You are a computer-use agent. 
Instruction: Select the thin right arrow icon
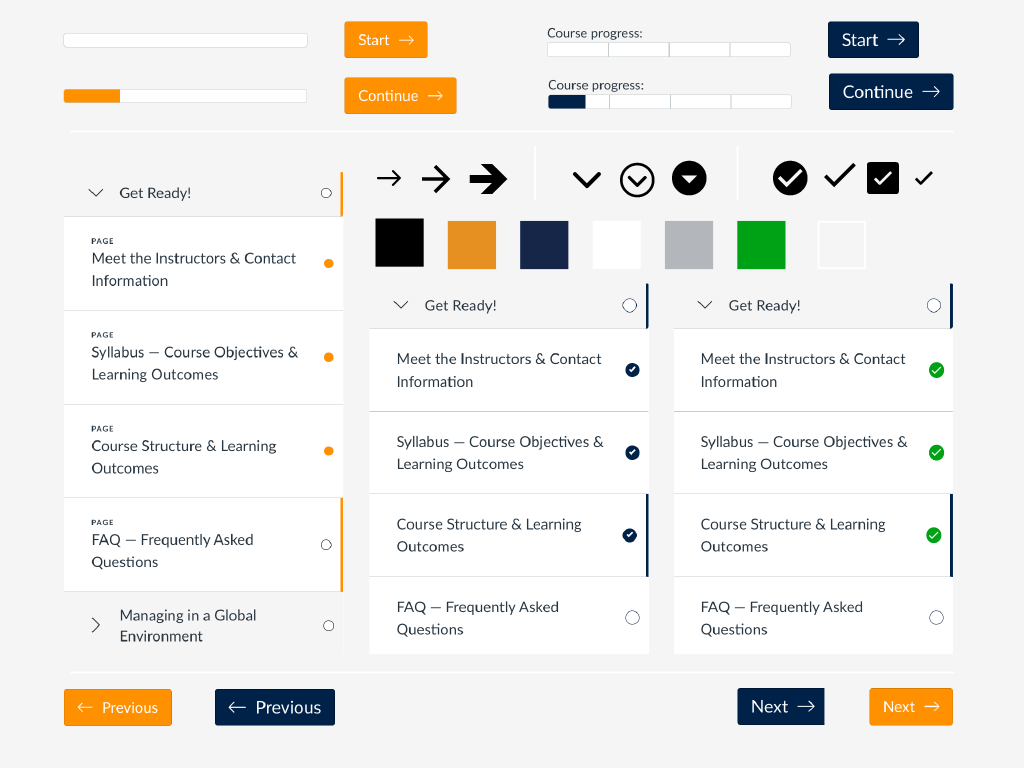click(x=389, y=180)
